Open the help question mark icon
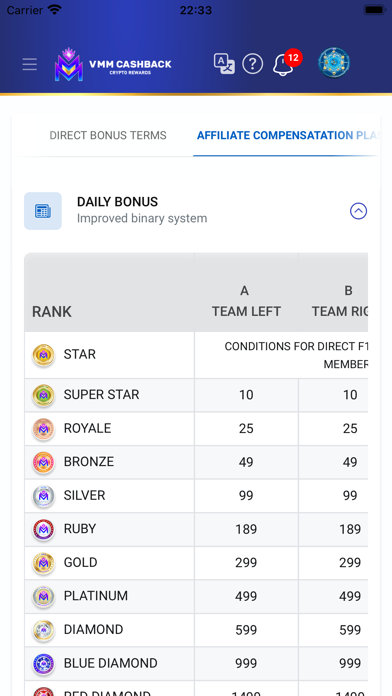The image size is (392, 696). click(x=253, y=64)
